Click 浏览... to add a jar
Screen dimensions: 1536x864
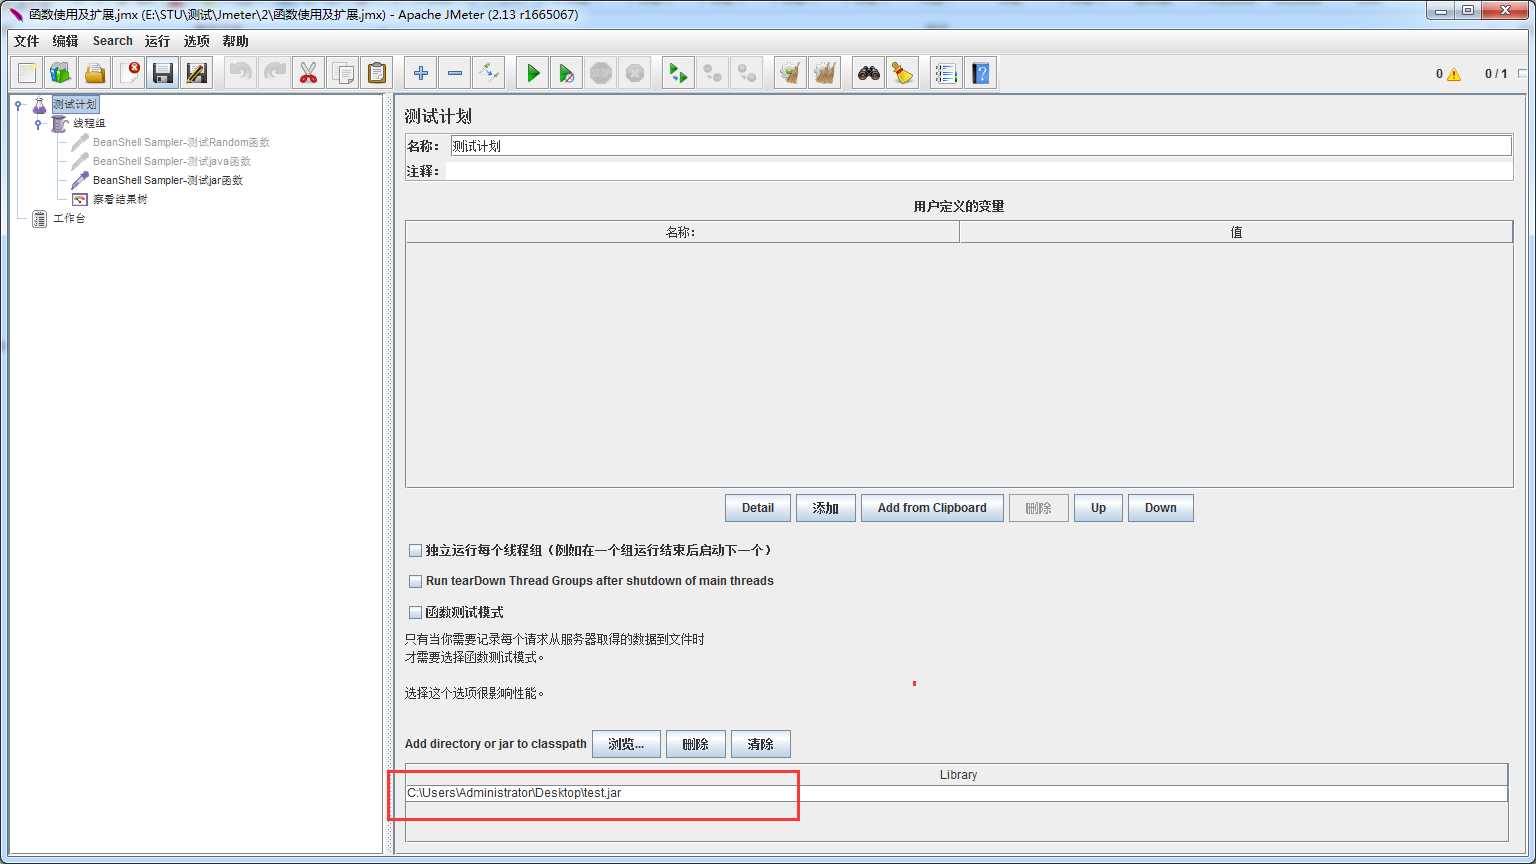pos(626,744)
